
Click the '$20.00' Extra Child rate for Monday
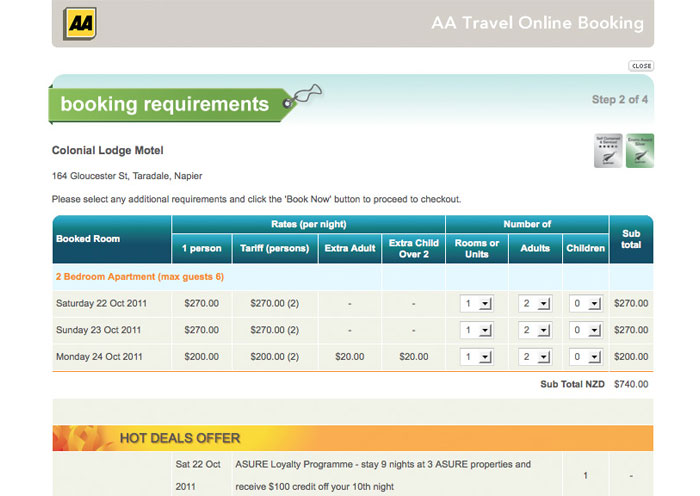413,357
